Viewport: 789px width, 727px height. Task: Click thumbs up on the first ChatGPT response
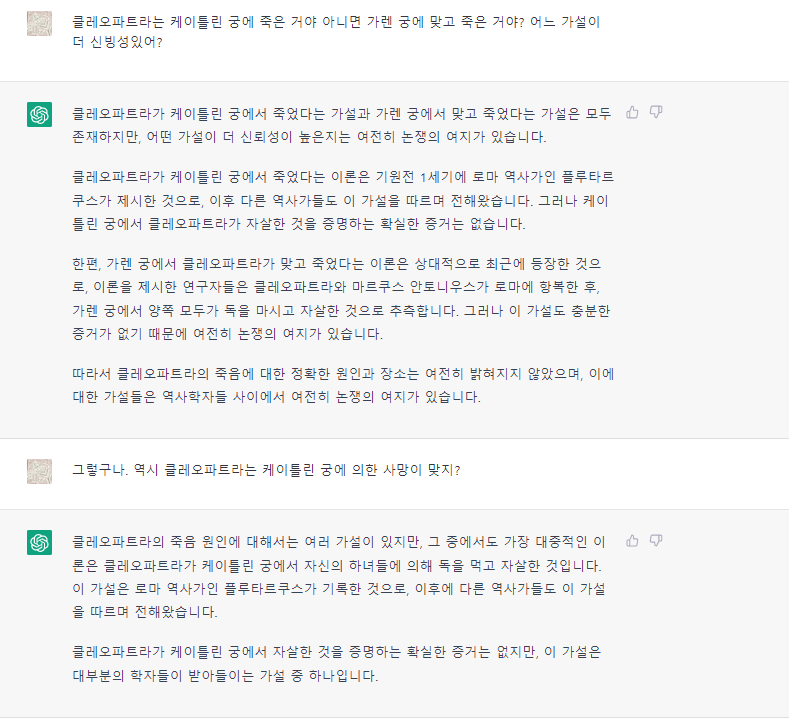coord(632,112)
